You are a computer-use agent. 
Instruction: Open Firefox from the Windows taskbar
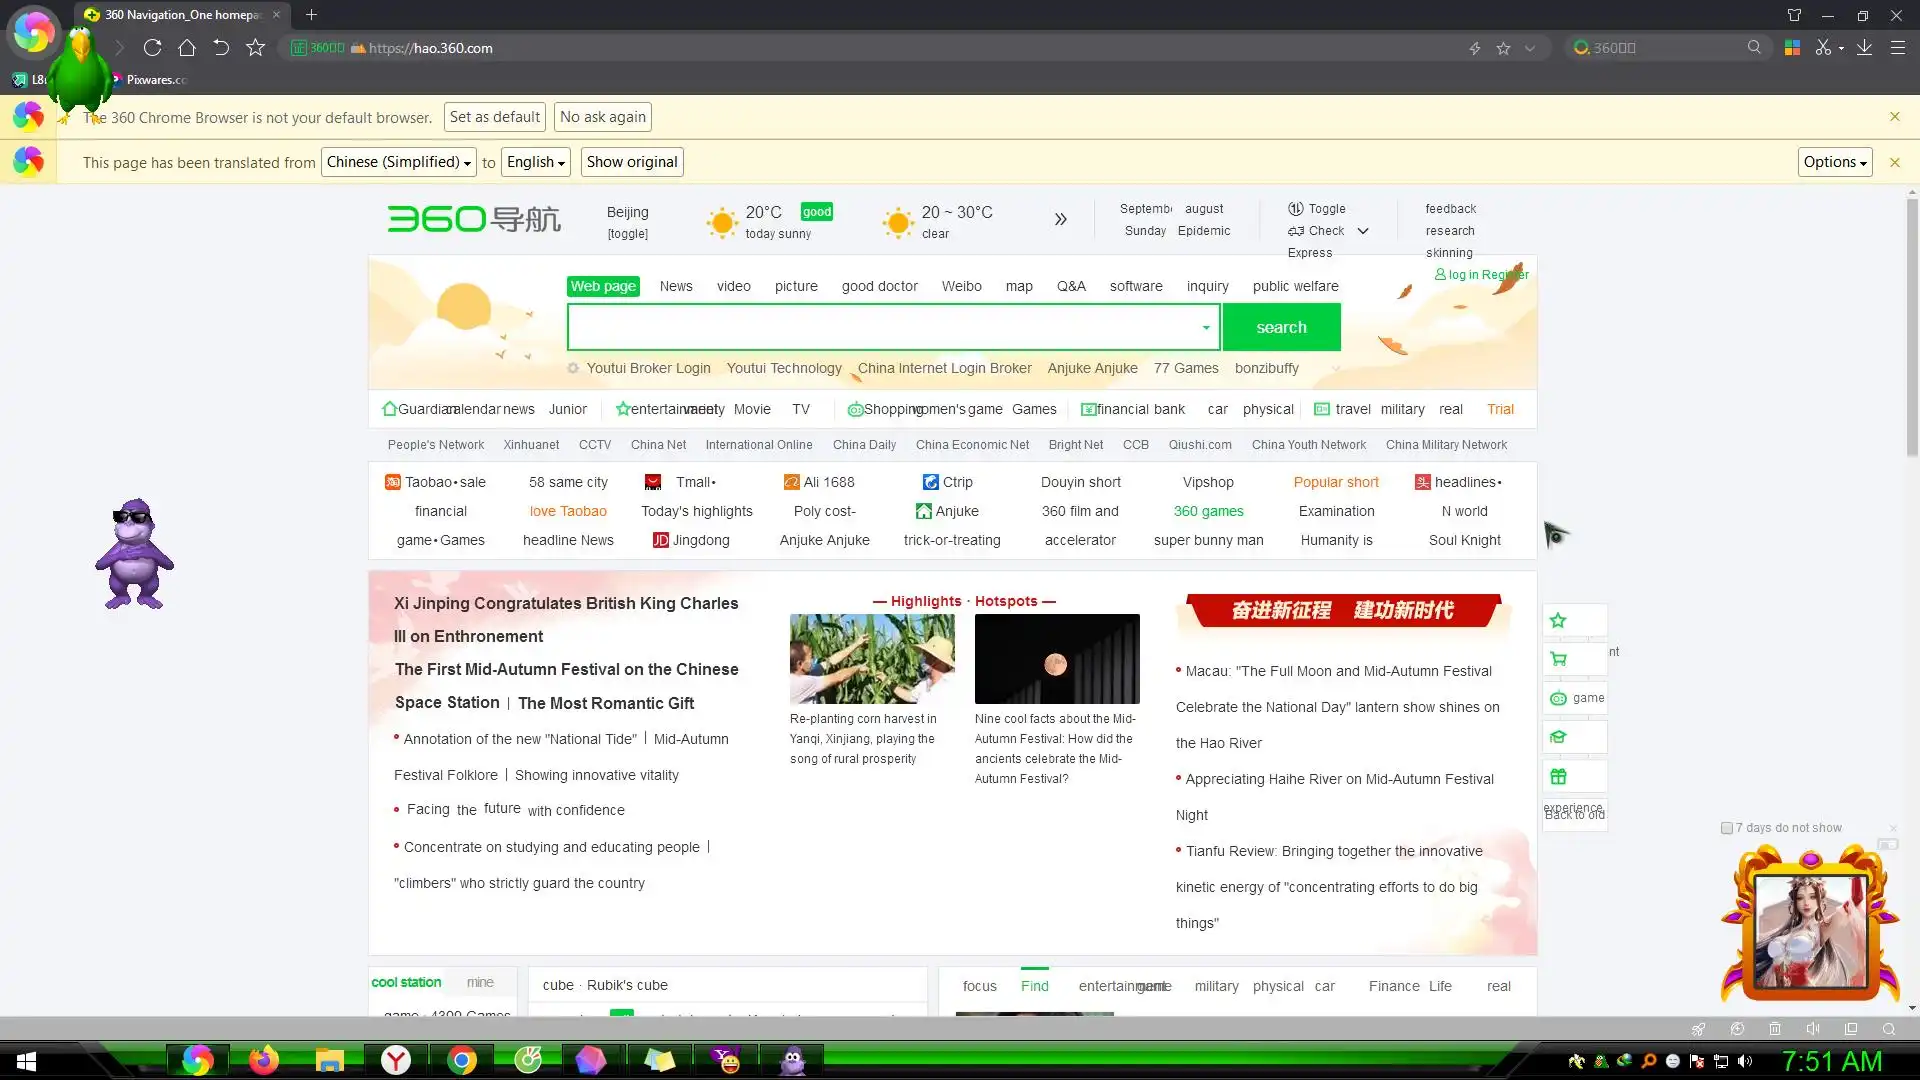click(264, 1060)
